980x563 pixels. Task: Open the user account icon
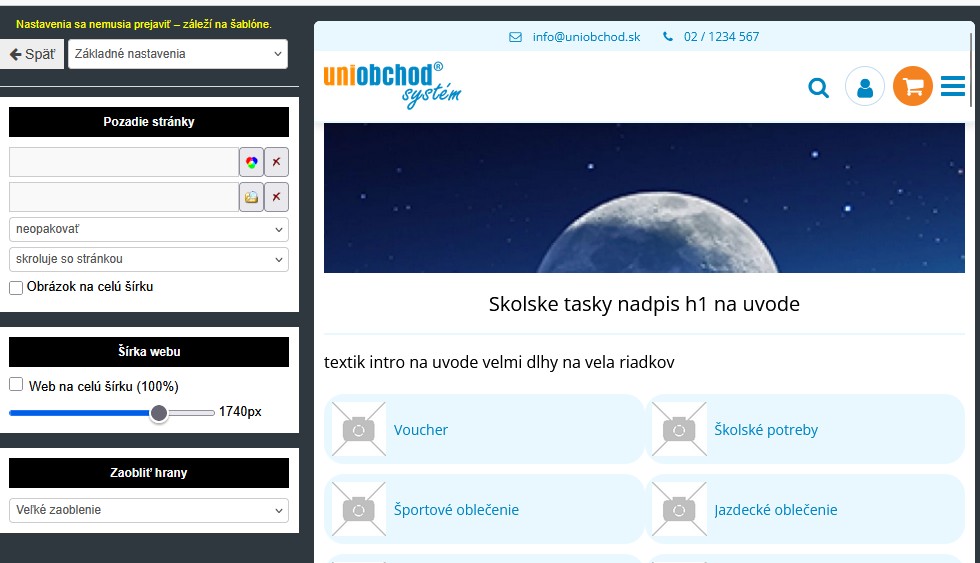click(x=865, y=87)
